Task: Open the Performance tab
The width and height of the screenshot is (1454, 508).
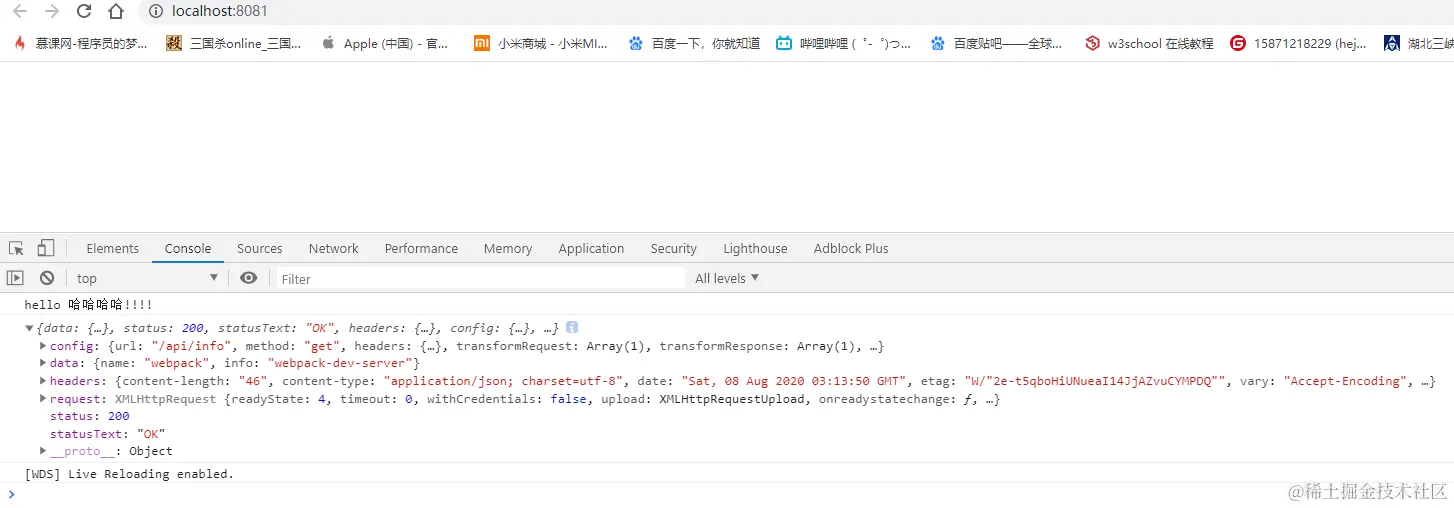Action: (421, 248)
